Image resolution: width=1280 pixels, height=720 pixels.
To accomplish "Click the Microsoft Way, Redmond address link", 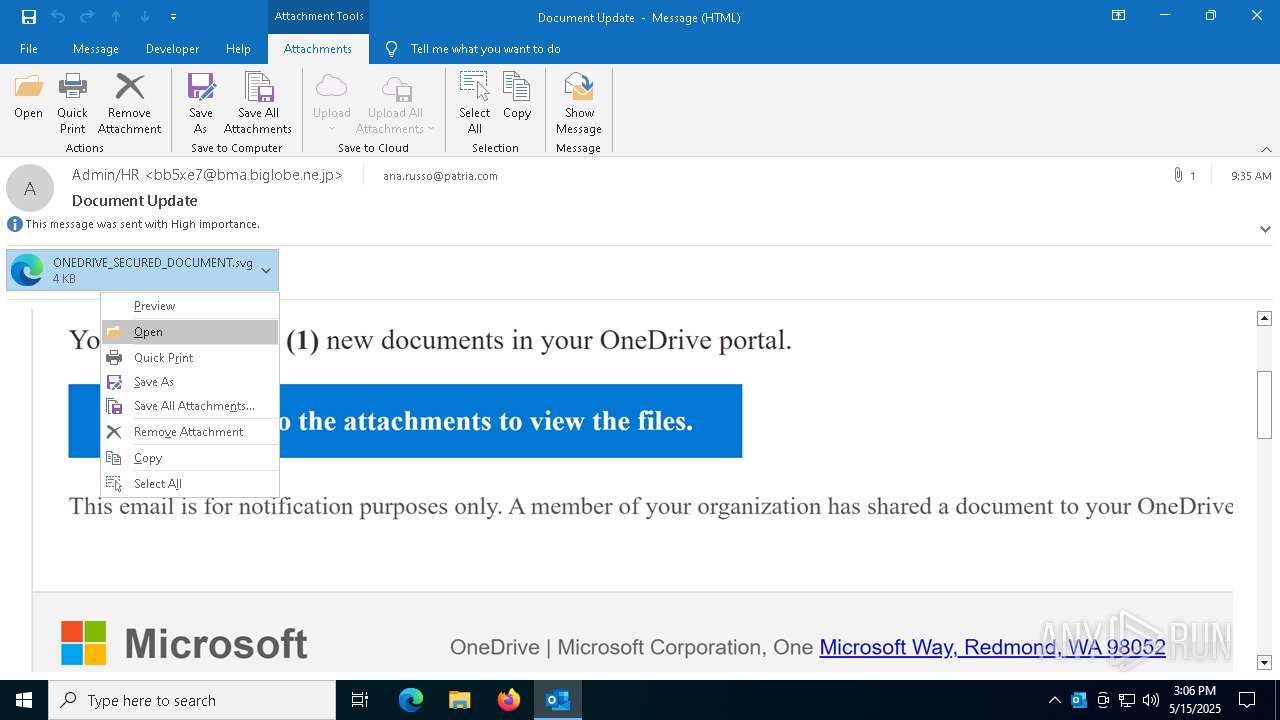I will [x=992, y=647].
